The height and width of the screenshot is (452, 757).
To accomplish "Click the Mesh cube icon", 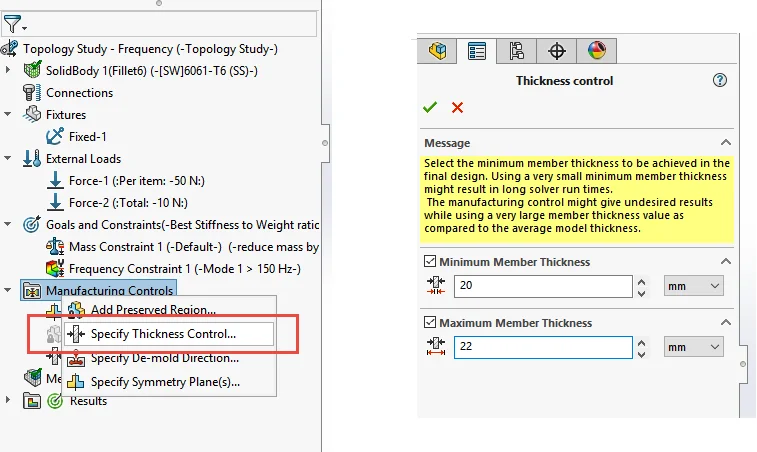I will [x=33, y=377].
